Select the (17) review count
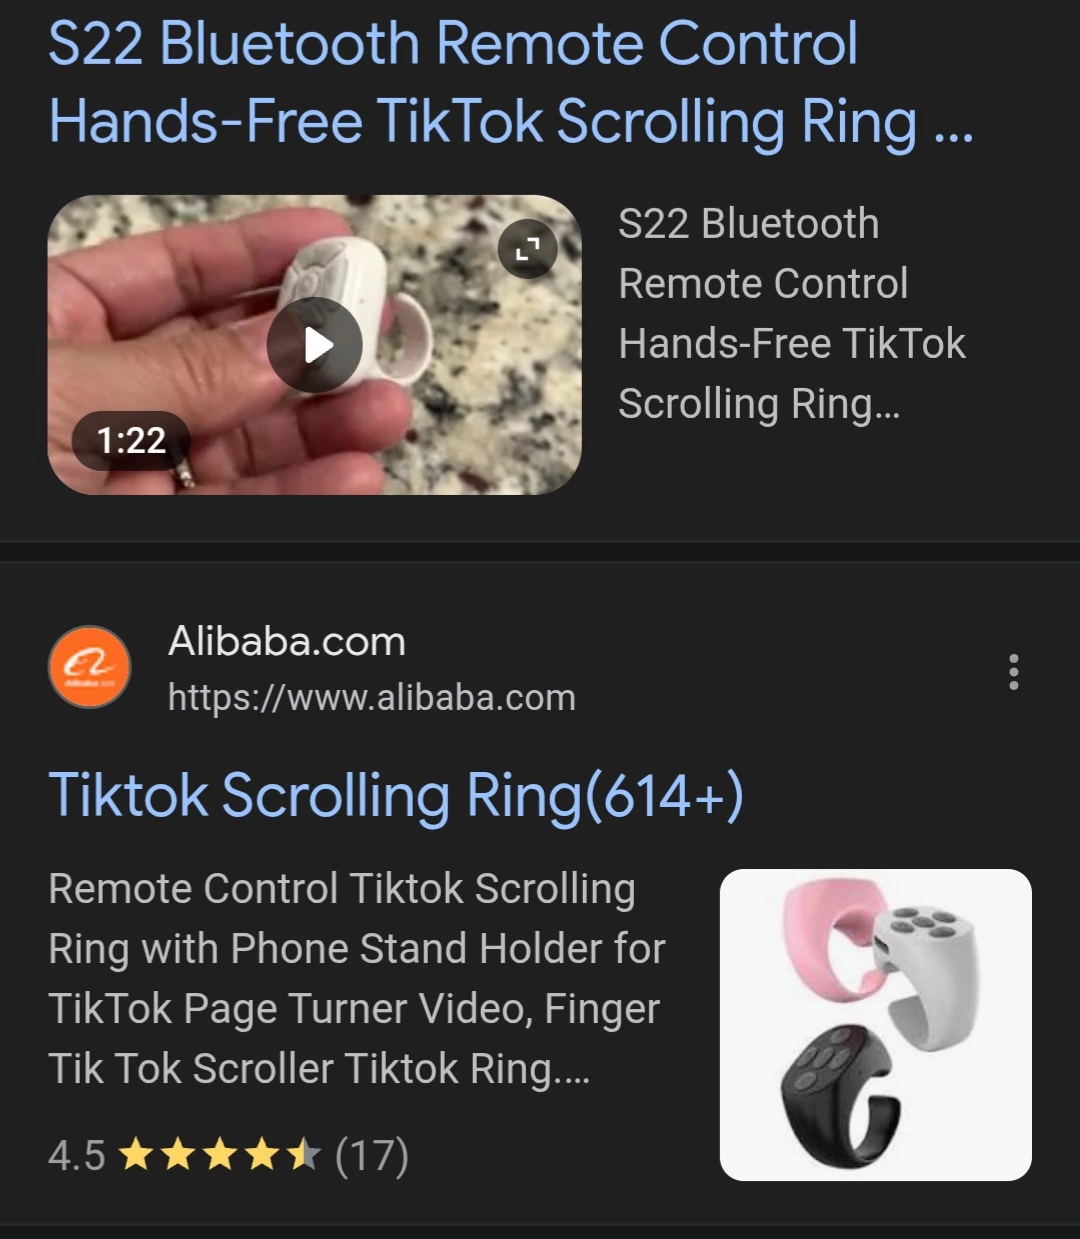This screenshot has width=1080, height=1239. (372, 1156)
